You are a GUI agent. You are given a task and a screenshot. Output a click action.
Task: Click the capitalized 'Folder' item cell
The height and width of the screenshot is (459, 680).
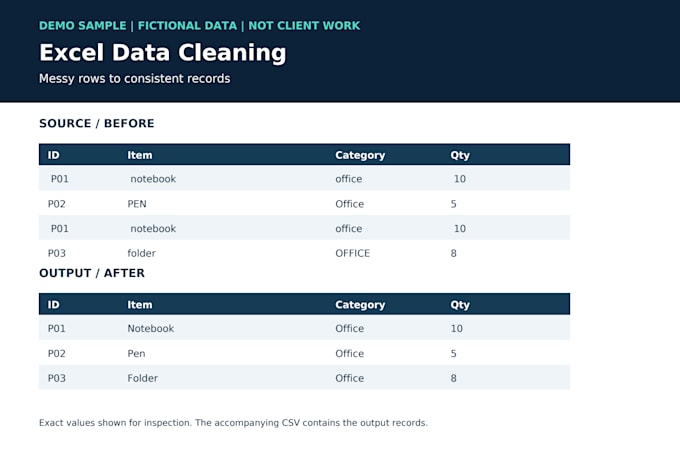(x=142, y=378)
